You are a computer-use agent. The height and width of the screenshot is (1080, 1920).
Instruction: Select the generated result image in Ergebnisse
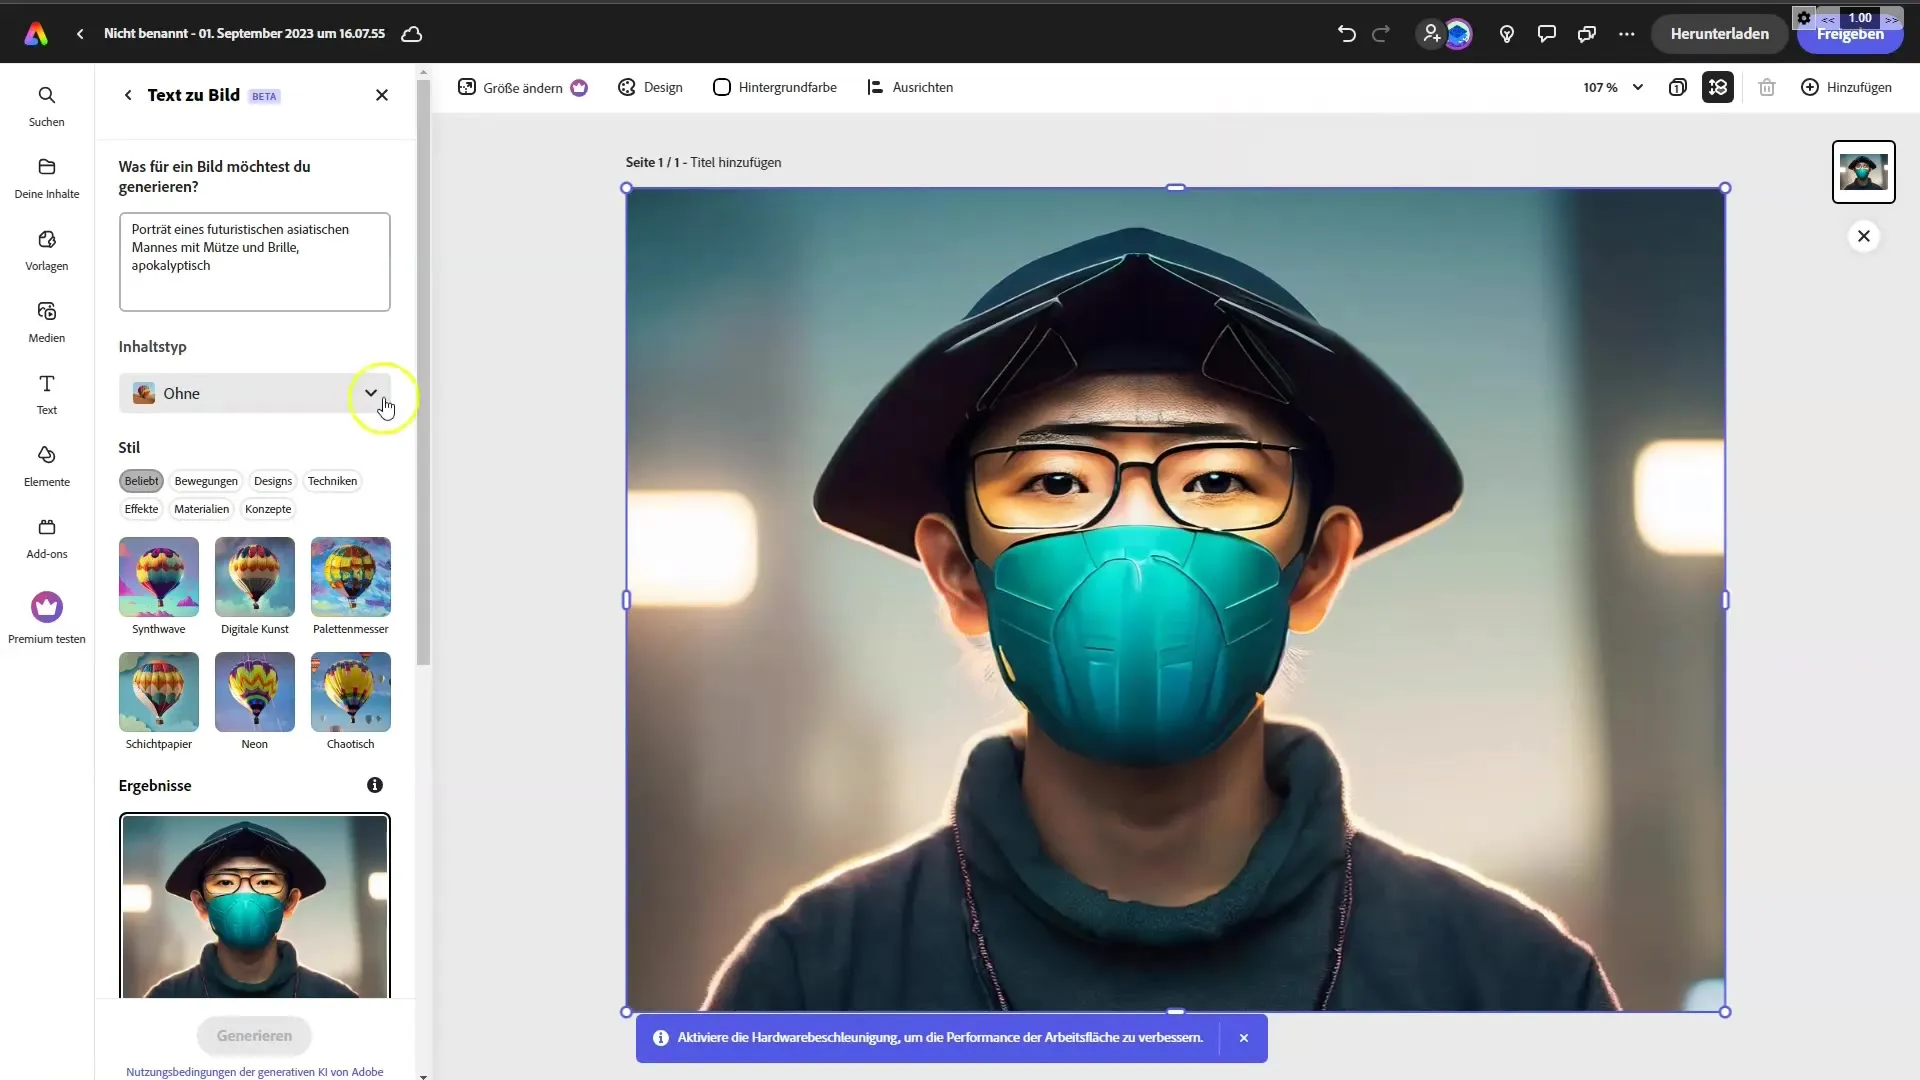click(255, 906)
